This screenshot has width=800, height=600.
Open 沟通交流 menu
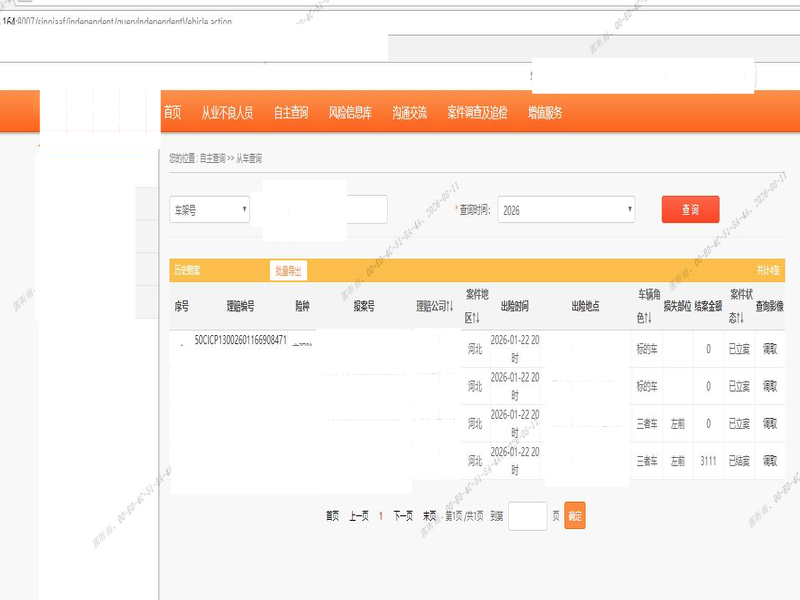409,112
